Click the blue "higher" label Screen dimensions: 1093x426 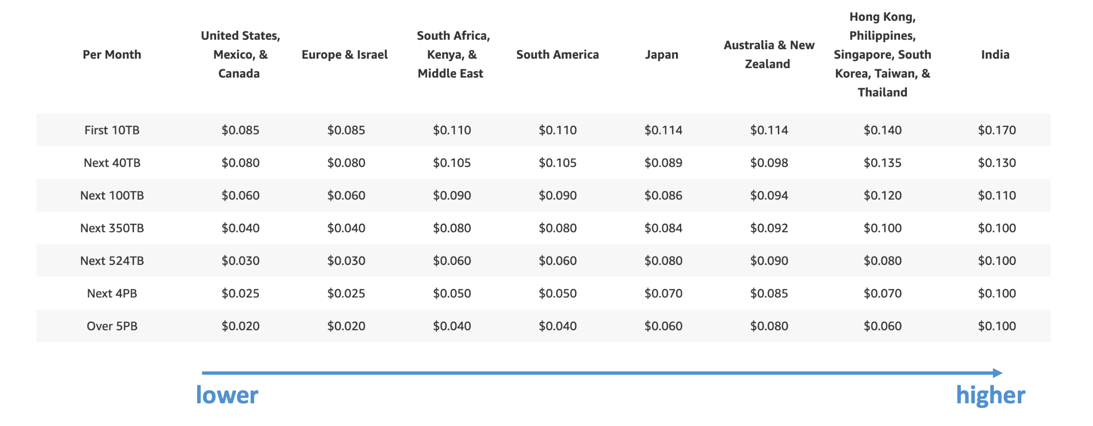coord(990,395)
